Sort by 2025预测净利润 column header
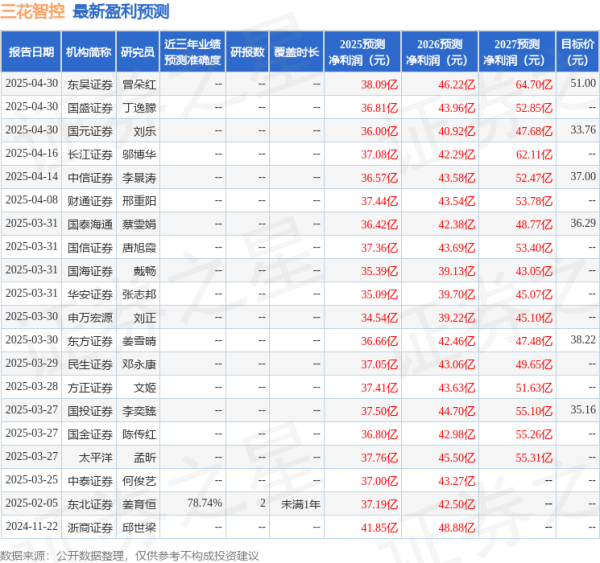The image size is (600, 563). (362, 51)
